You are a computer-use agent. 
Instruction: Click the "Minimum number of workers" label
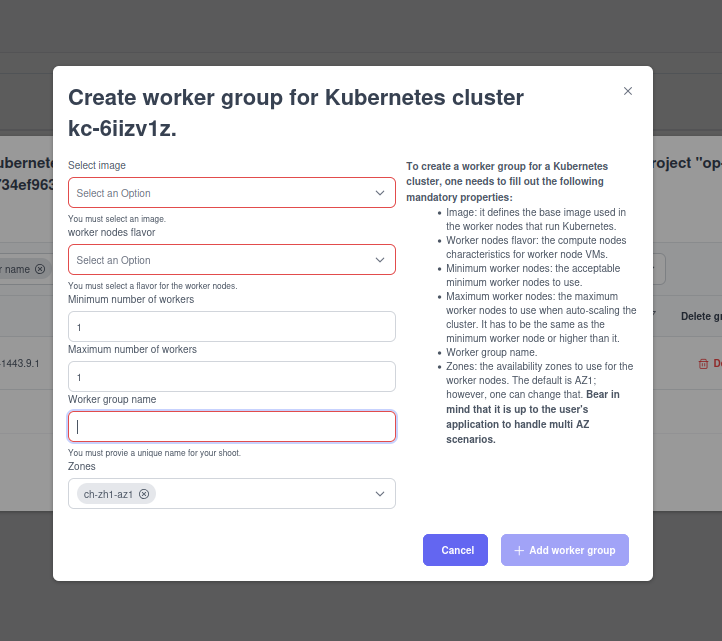click(x=131, y=299)
